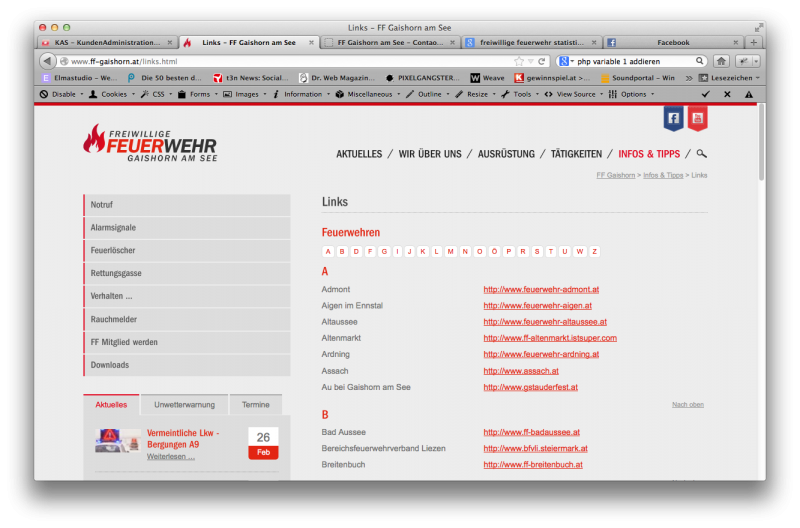
Task: Open Alarmsignale in the sidebar
Action: 187,228
